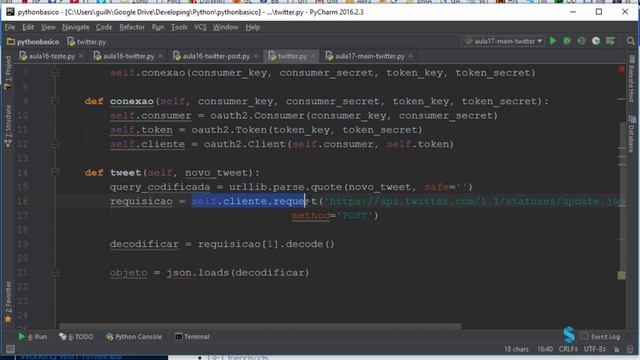Start the debug session (bug icon)
Image resolution: width=640 pixels, height=360 pixels.
coord(567,41)
